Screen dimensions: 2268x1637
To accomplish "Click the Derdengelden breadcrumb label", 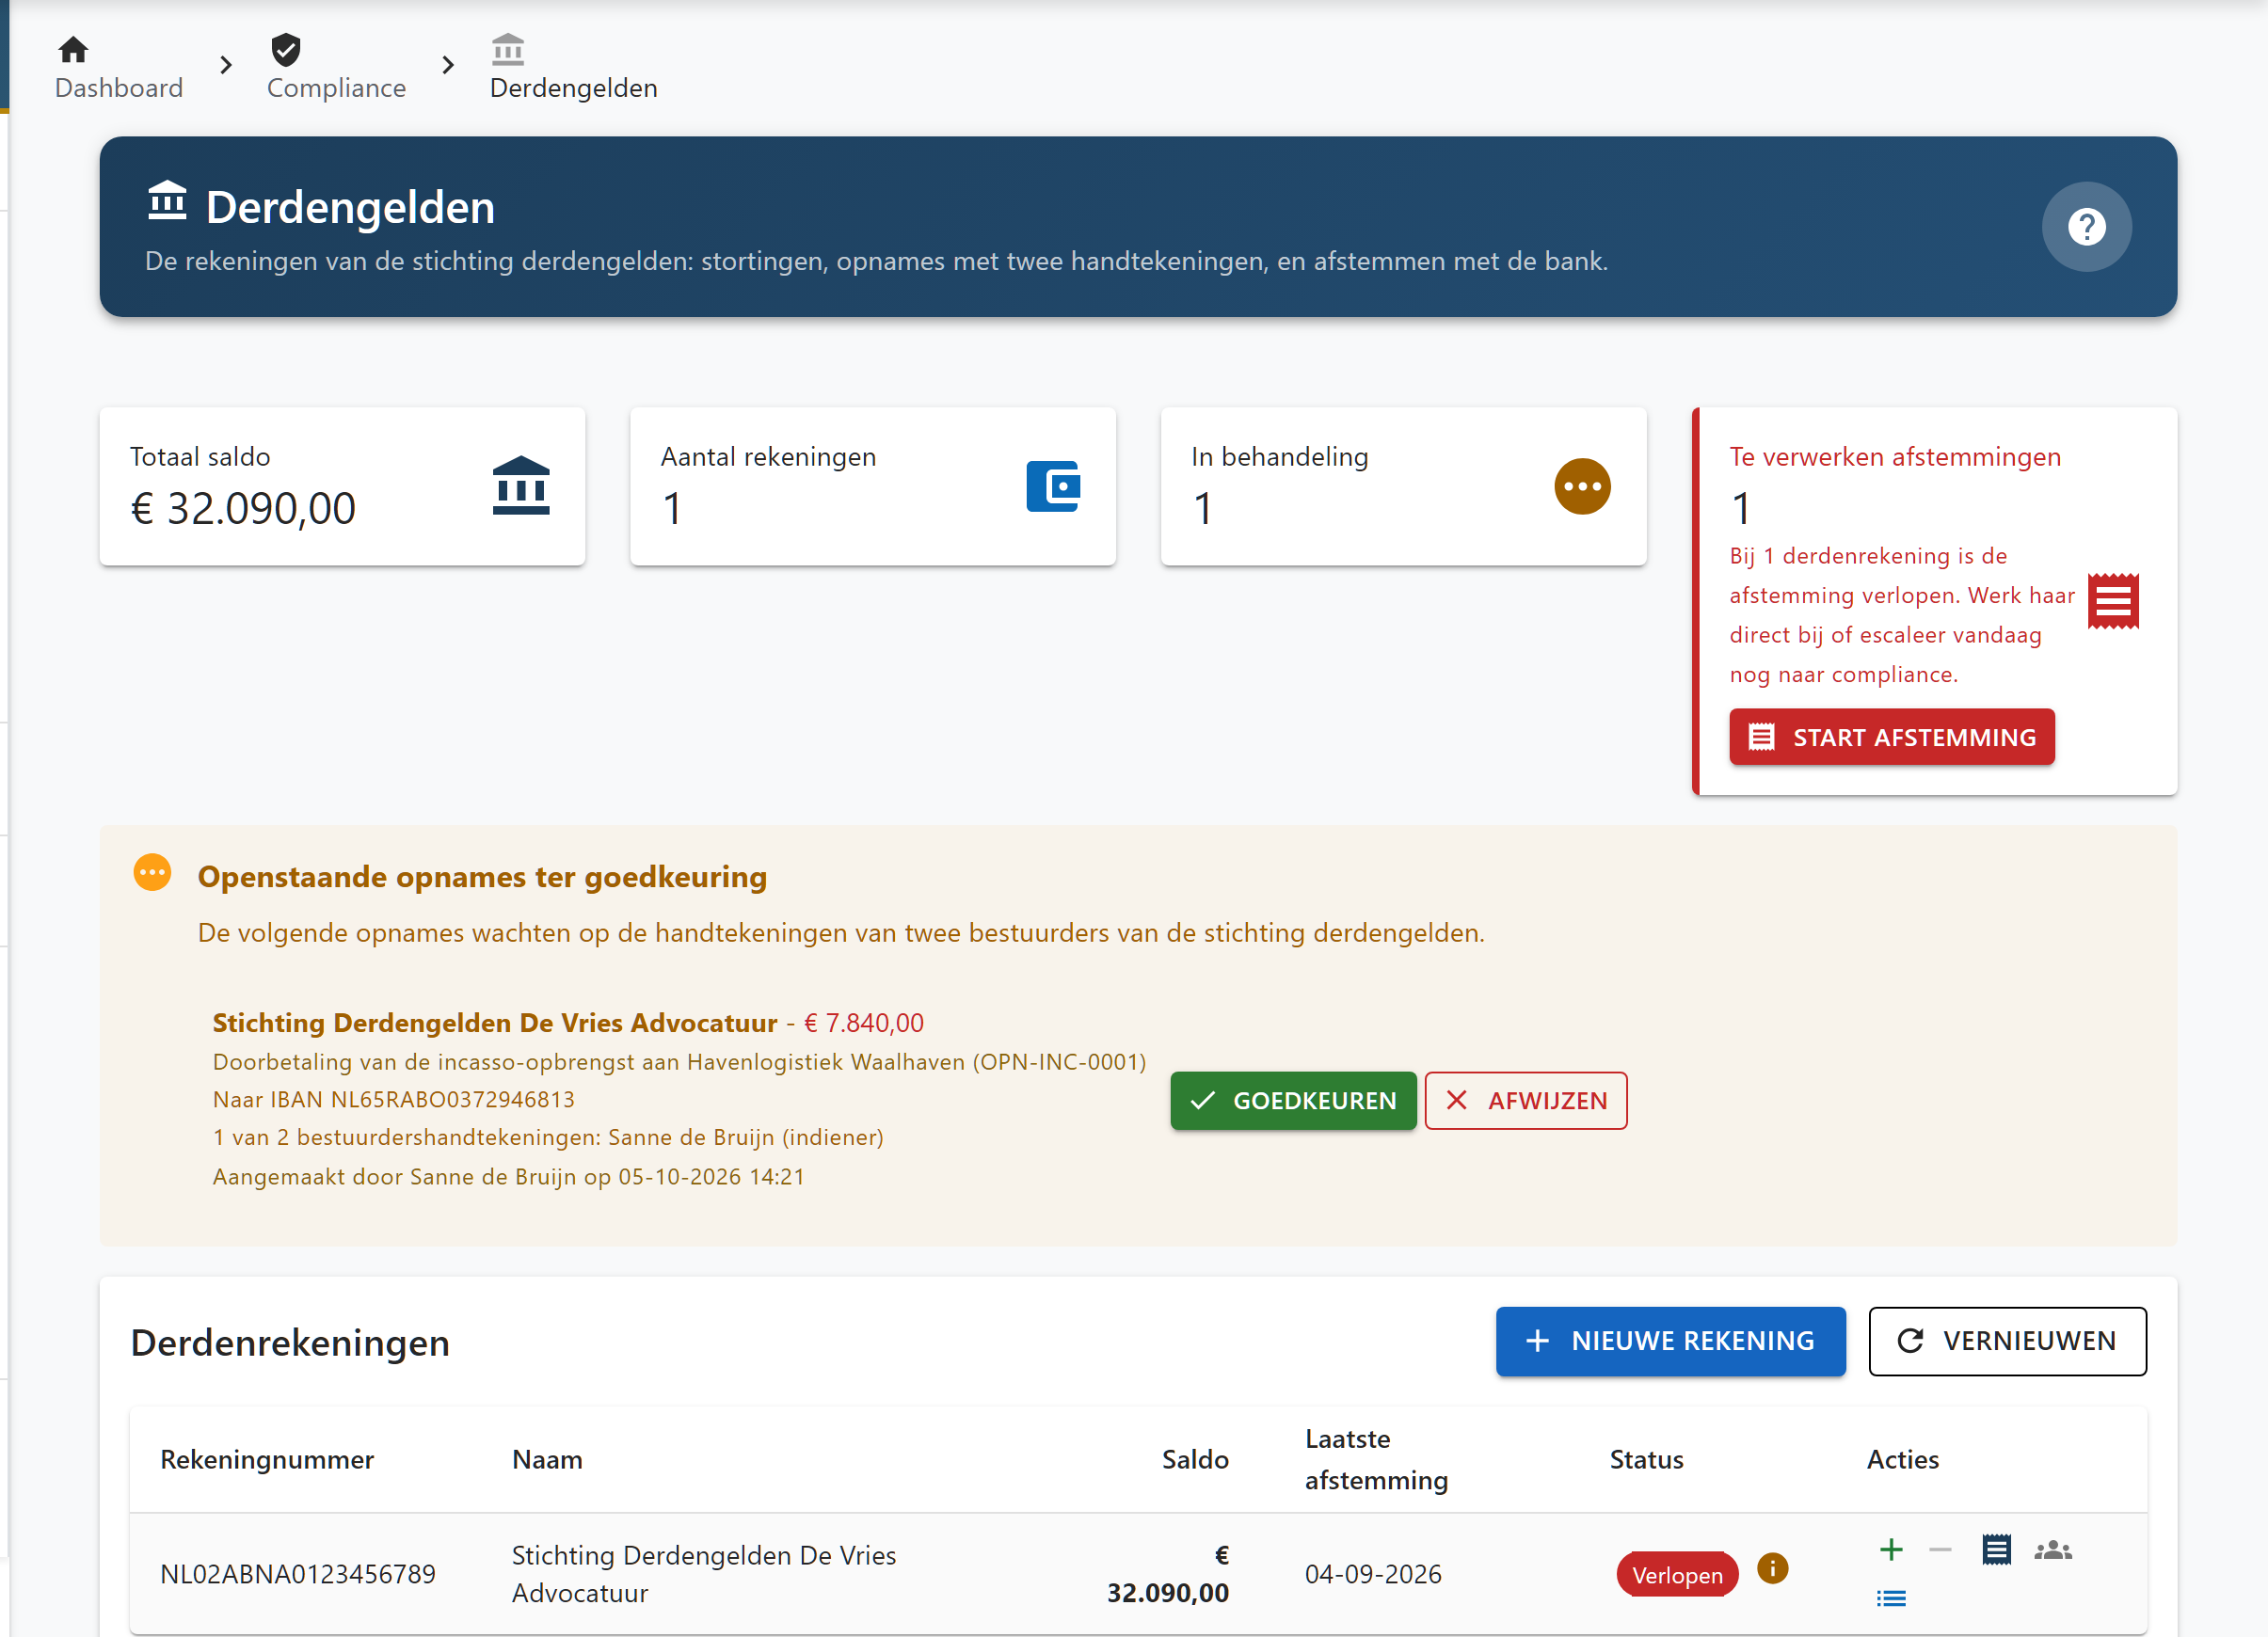I will [573, 88].
